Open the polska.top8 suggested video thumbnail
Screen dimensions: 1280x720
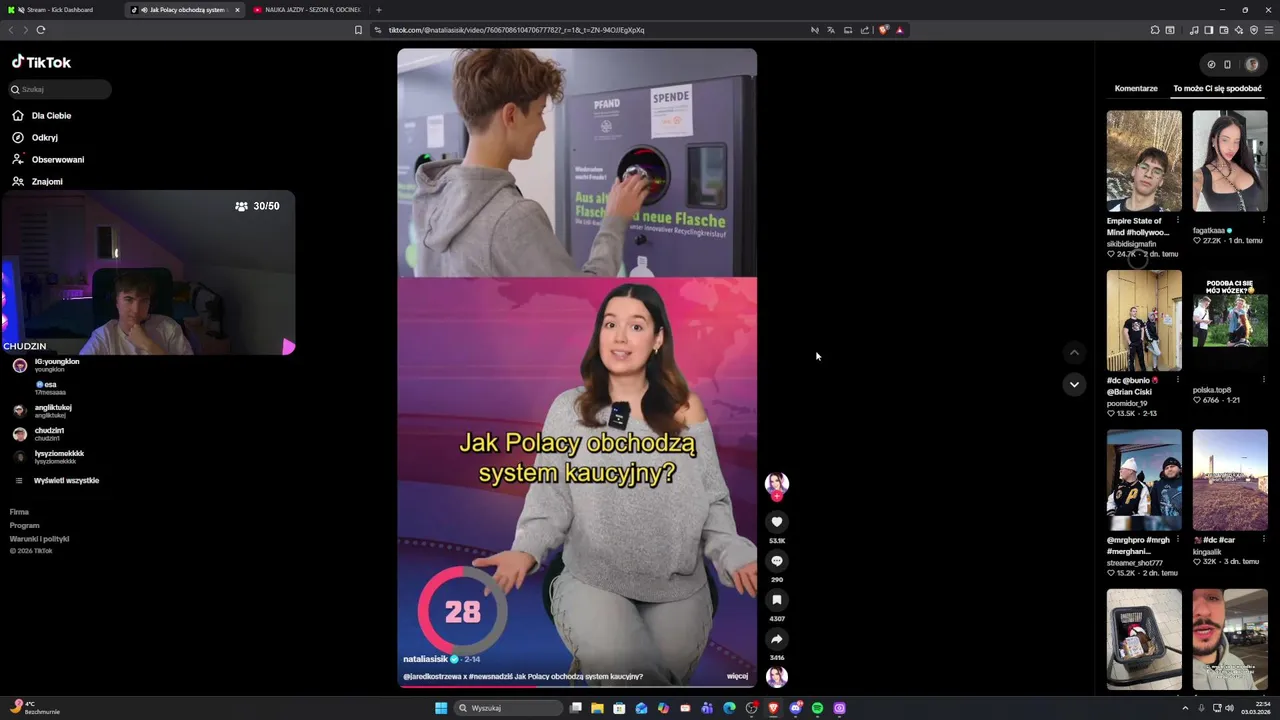[x=1230, y=320]
